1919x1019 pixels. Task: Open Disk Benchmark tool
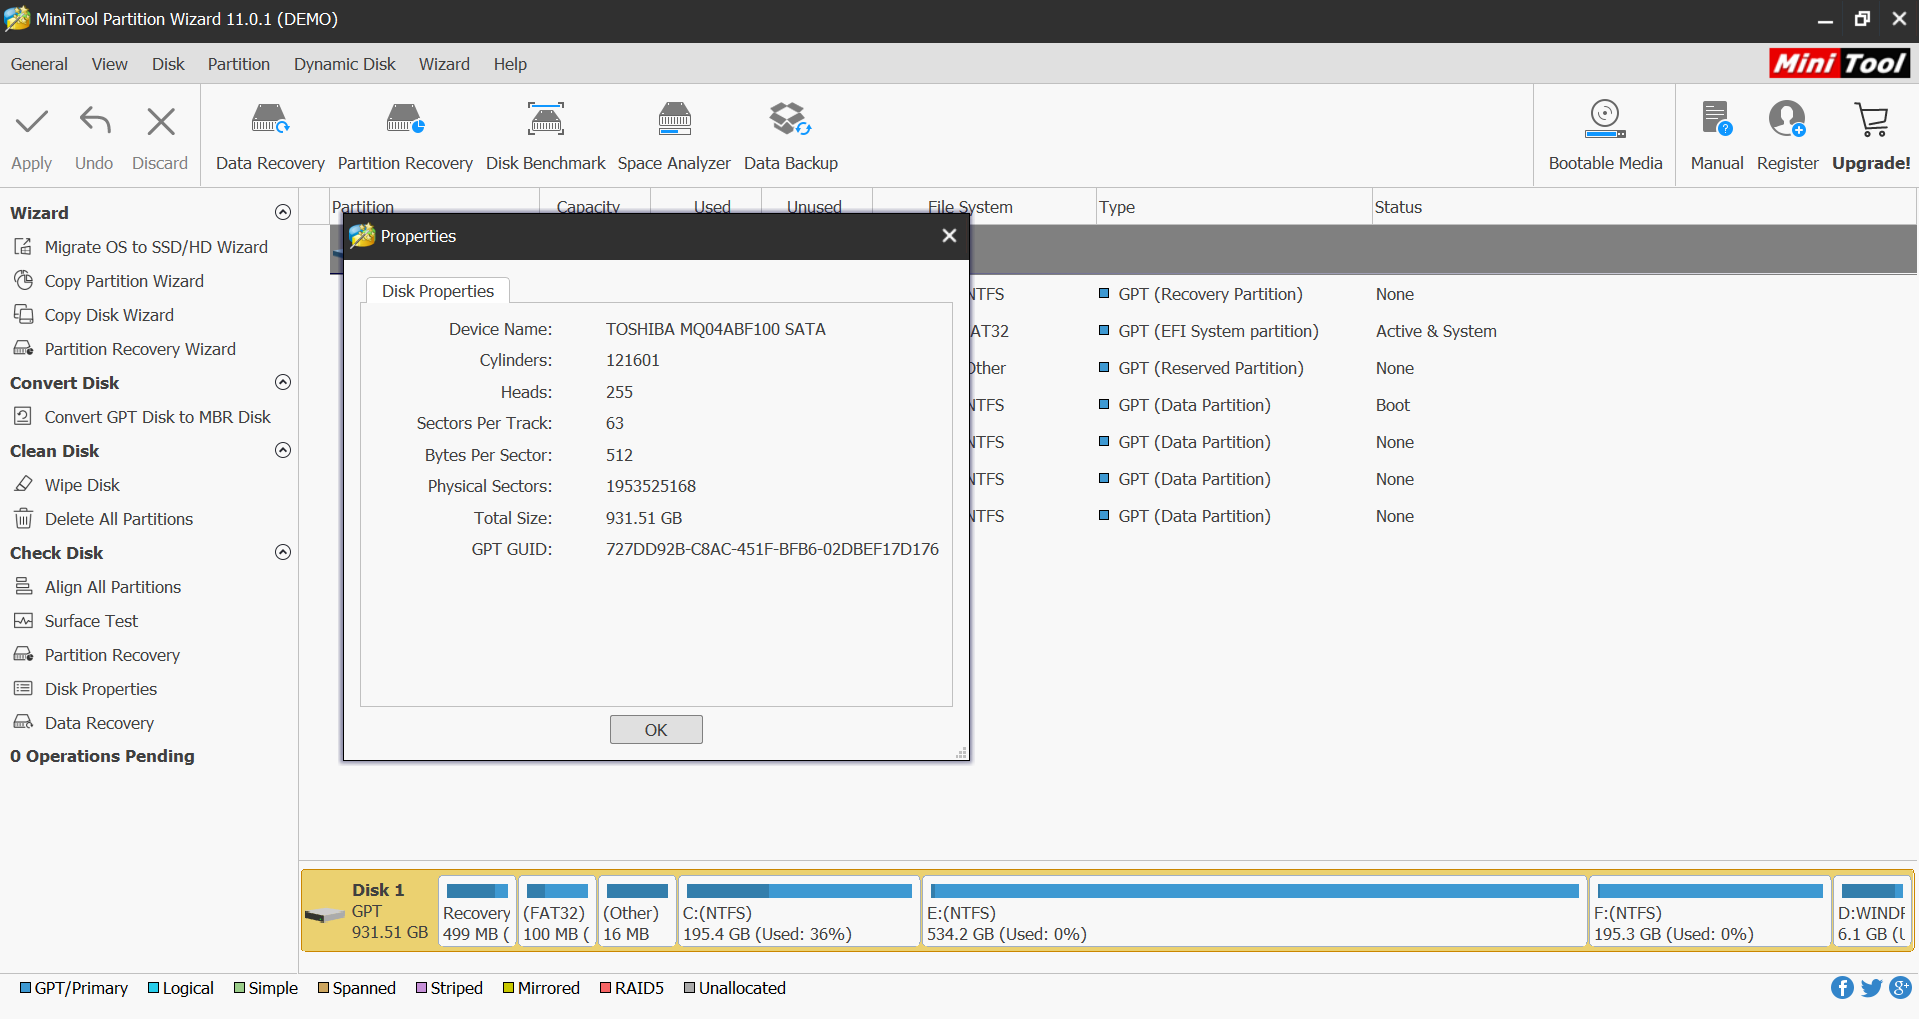tap(546, 135)
